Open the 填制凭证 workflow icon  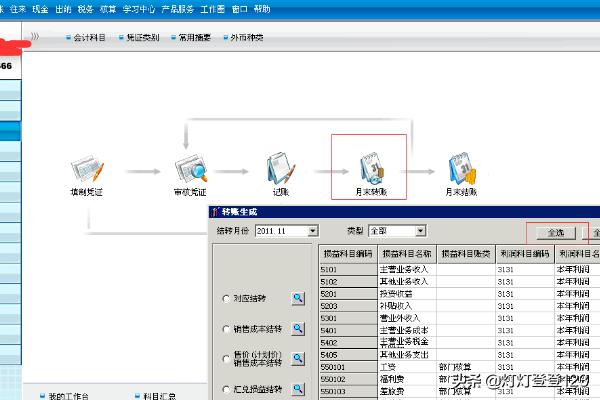87,175
